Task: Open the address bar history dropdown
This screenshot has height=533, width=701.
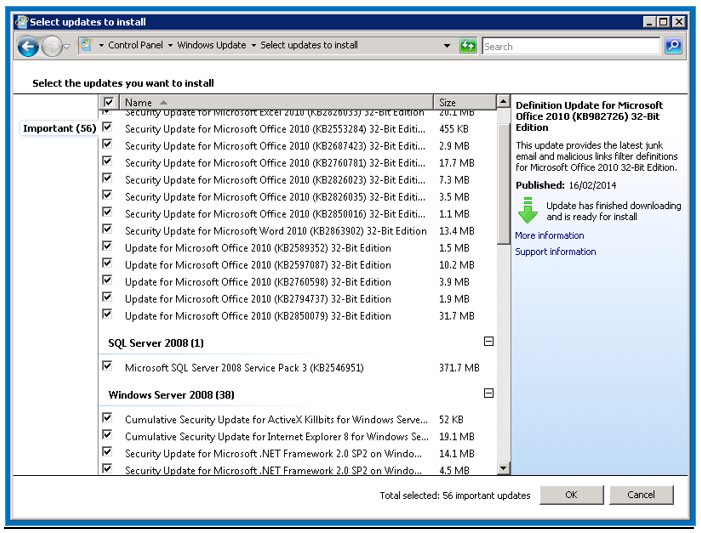Action: [447, 46]
